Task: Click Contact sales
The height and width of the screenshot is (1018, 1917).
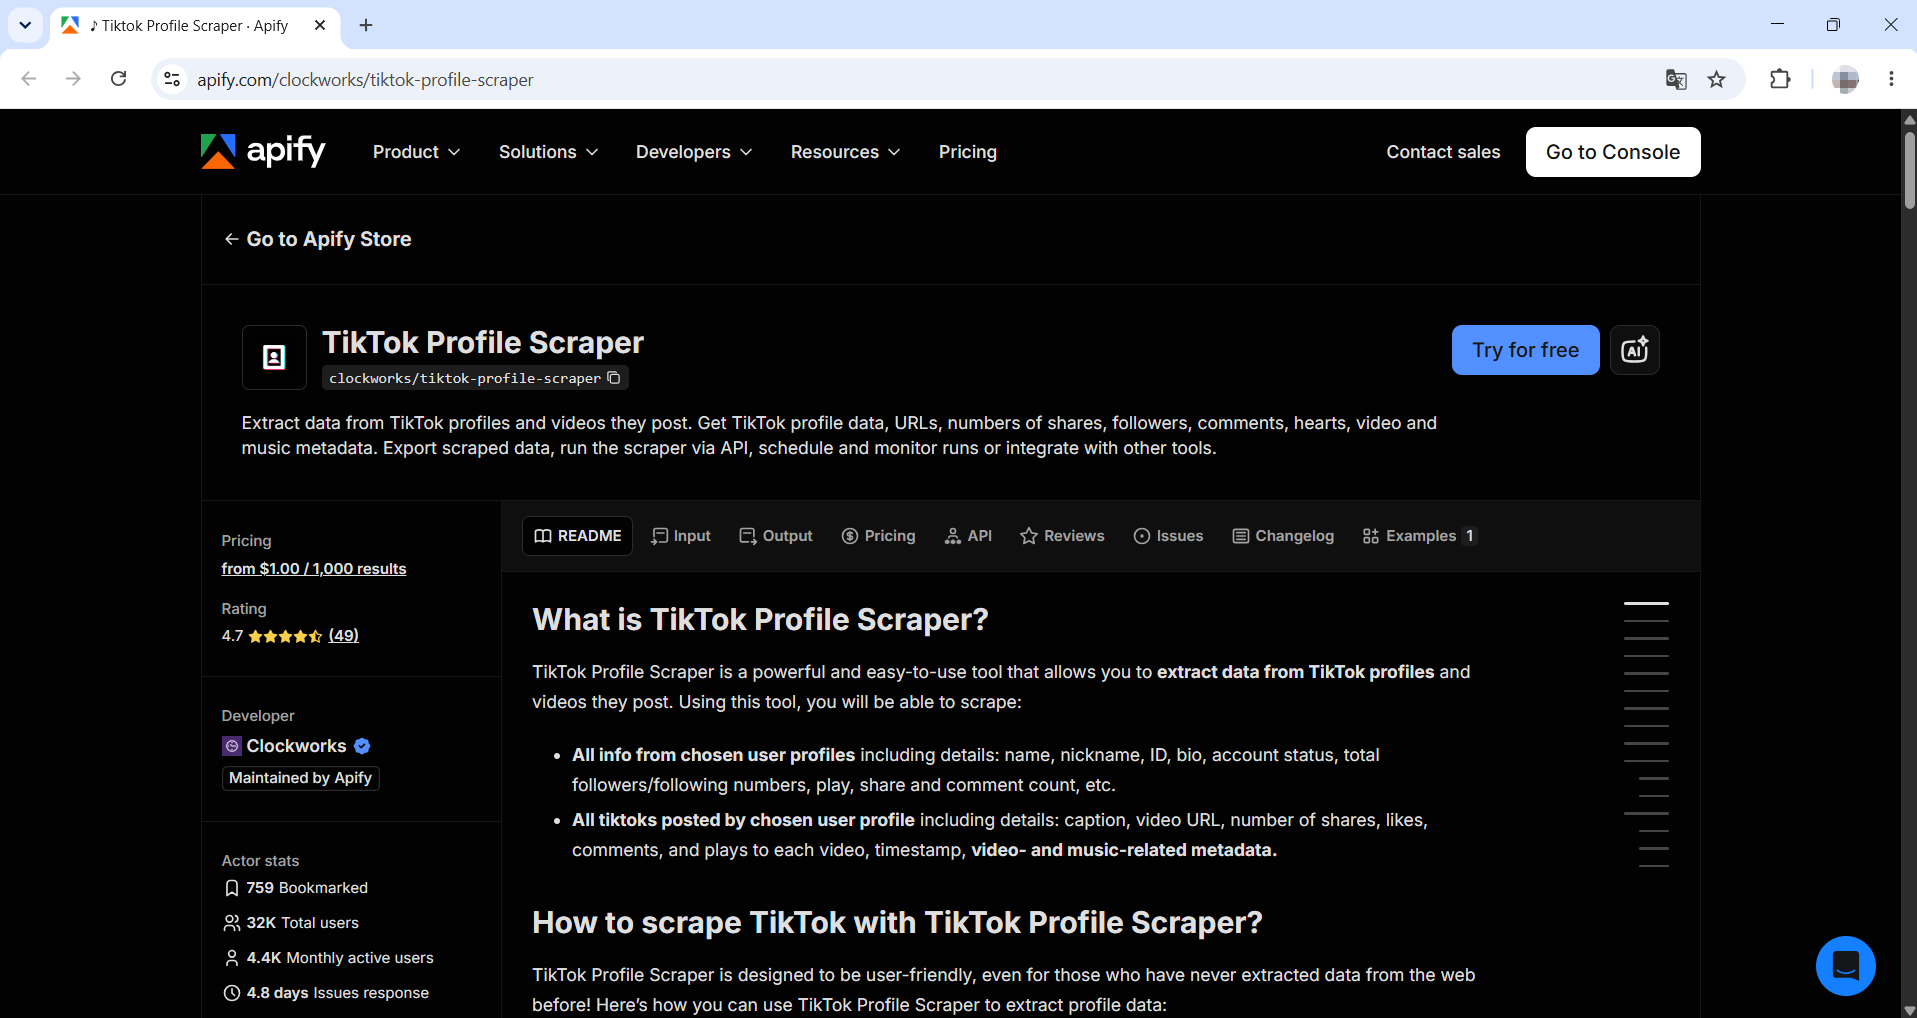Action: [x=1443, y=152]
